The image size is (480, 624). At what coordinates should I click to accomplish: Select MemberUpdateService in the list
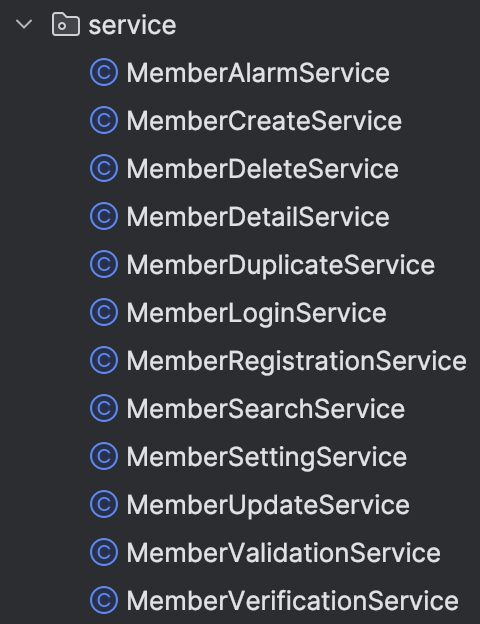coord(268,505)
